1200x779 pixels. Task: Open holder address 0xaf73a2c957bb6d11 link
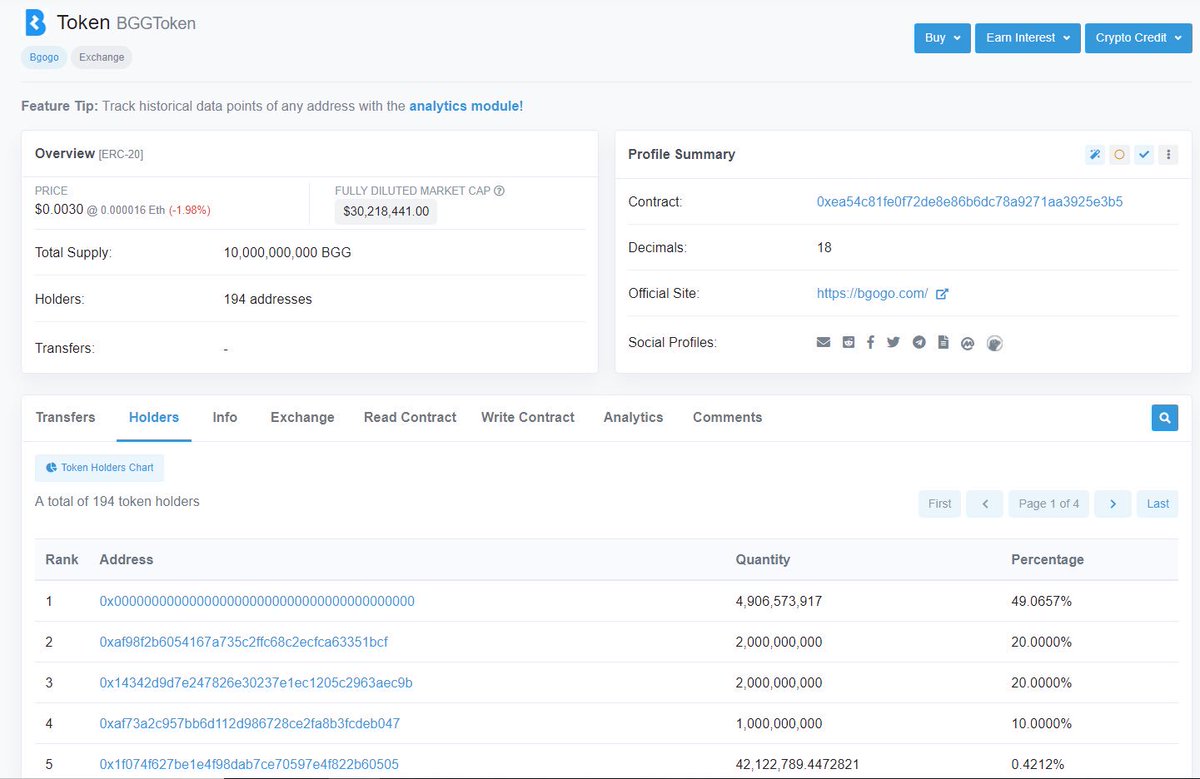pos(249,723)
